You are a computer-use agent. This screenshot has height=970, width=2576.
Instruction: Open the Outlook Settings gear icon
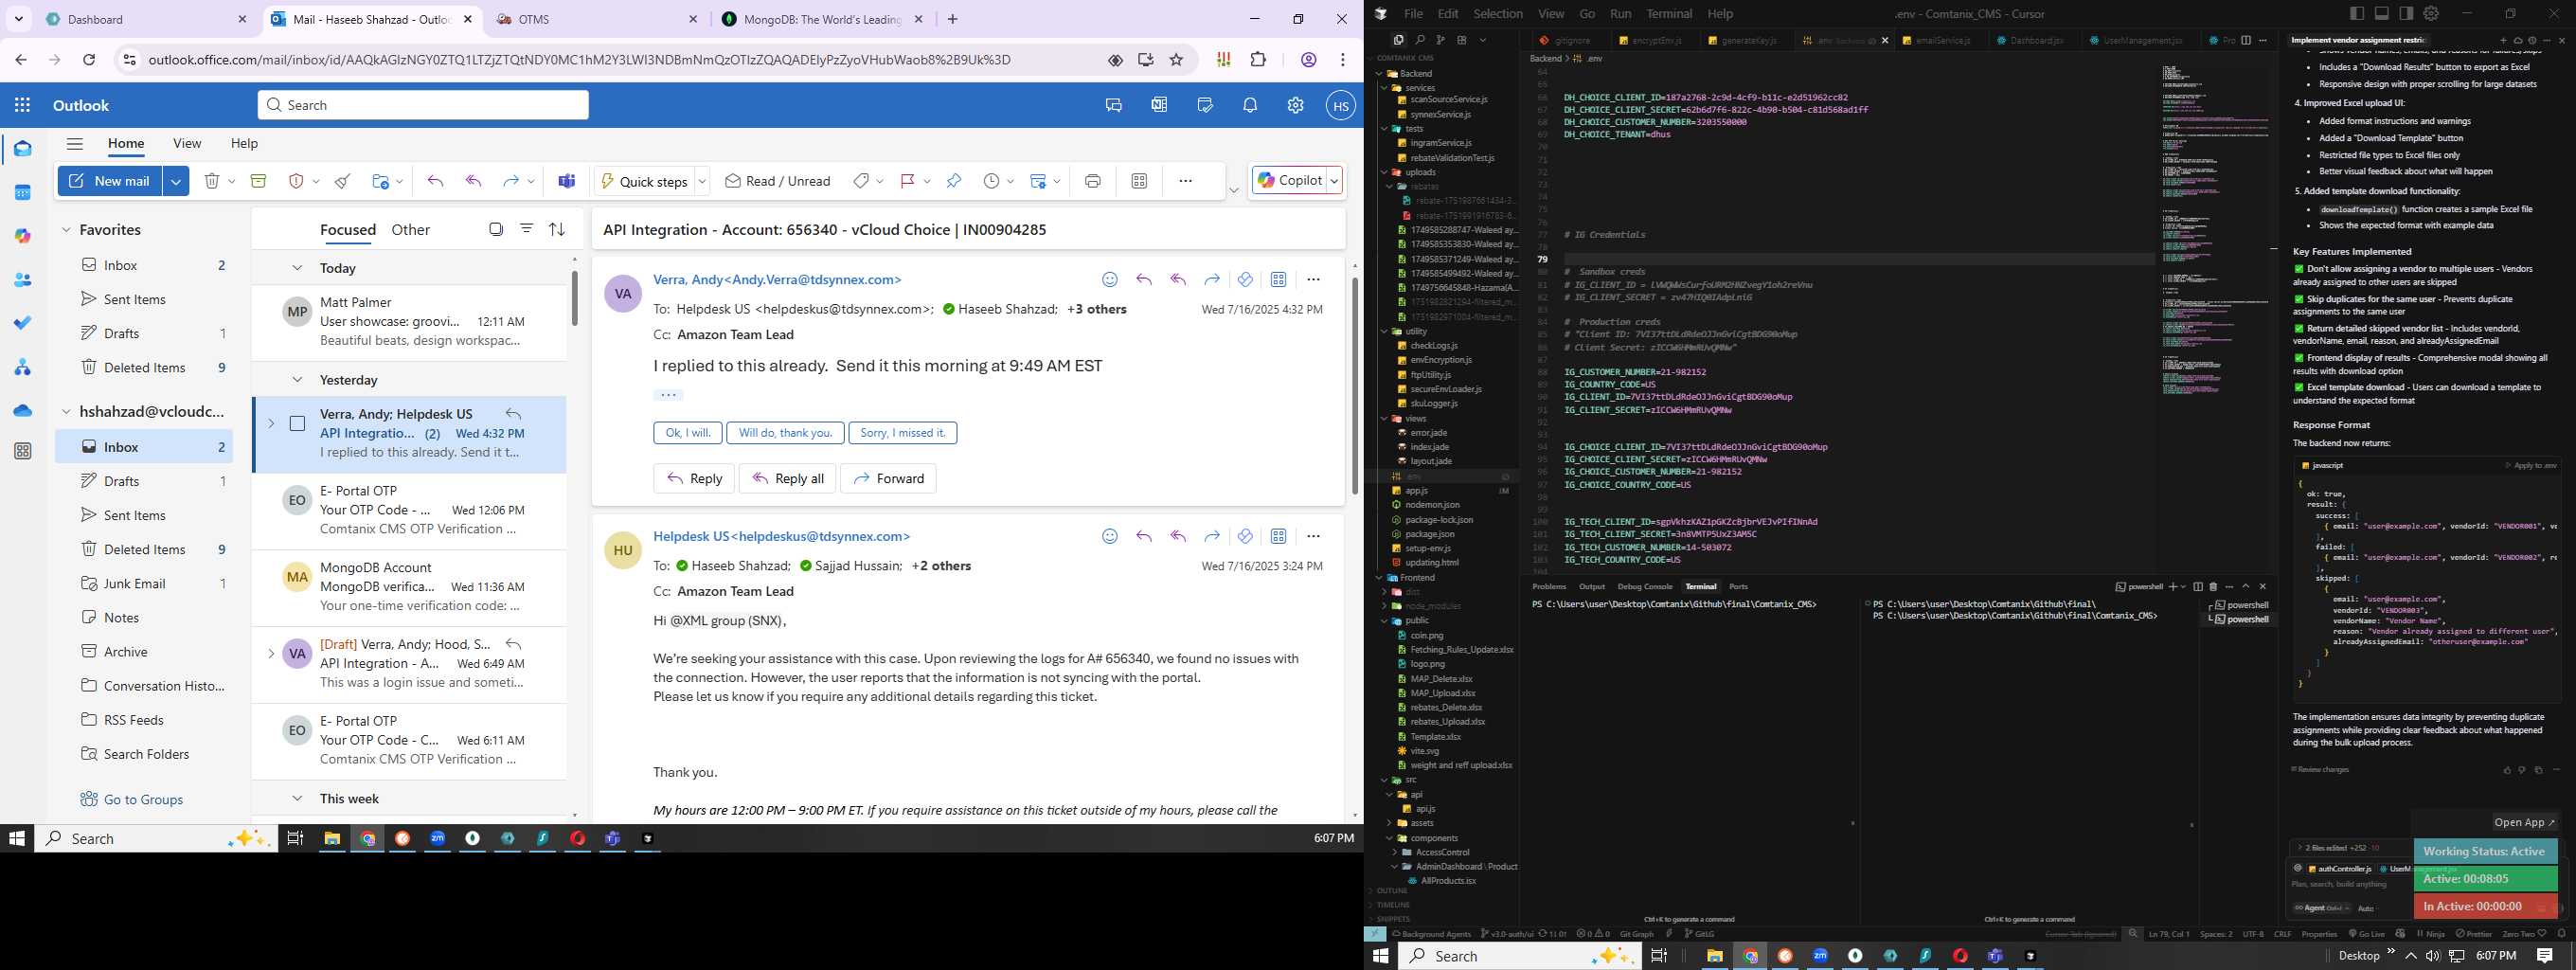[x=1295, y=105]
